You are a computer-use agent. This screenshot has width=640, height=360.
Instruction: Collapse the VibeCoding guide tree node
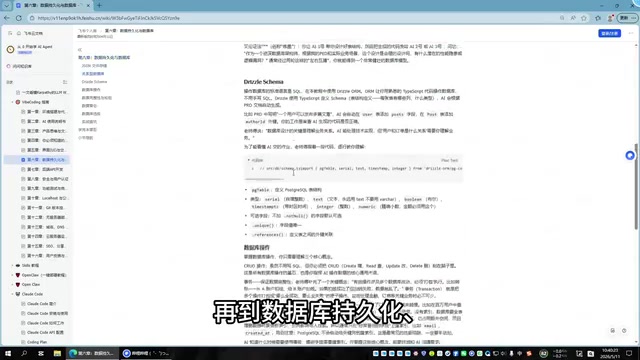pos(13,102)
